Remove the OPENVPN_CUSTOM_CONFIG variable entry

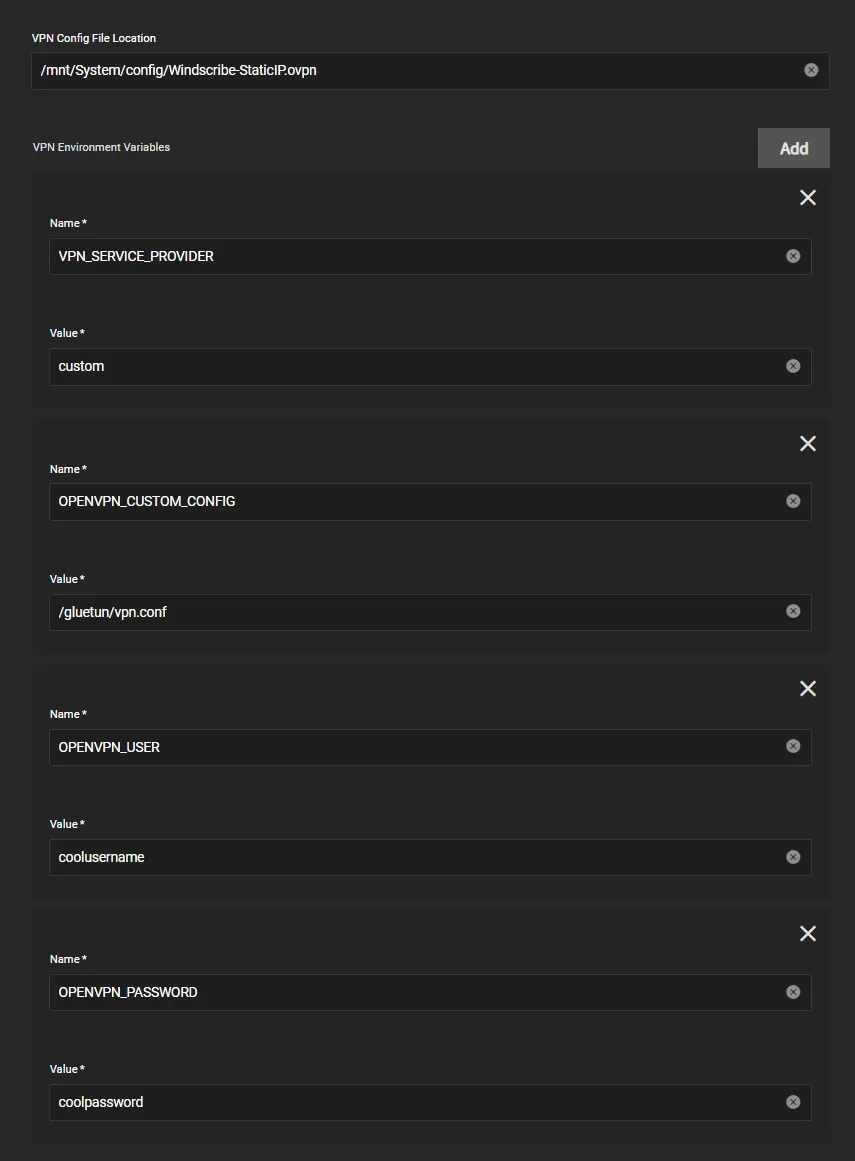pyautogui.click(x=808, y=443)
